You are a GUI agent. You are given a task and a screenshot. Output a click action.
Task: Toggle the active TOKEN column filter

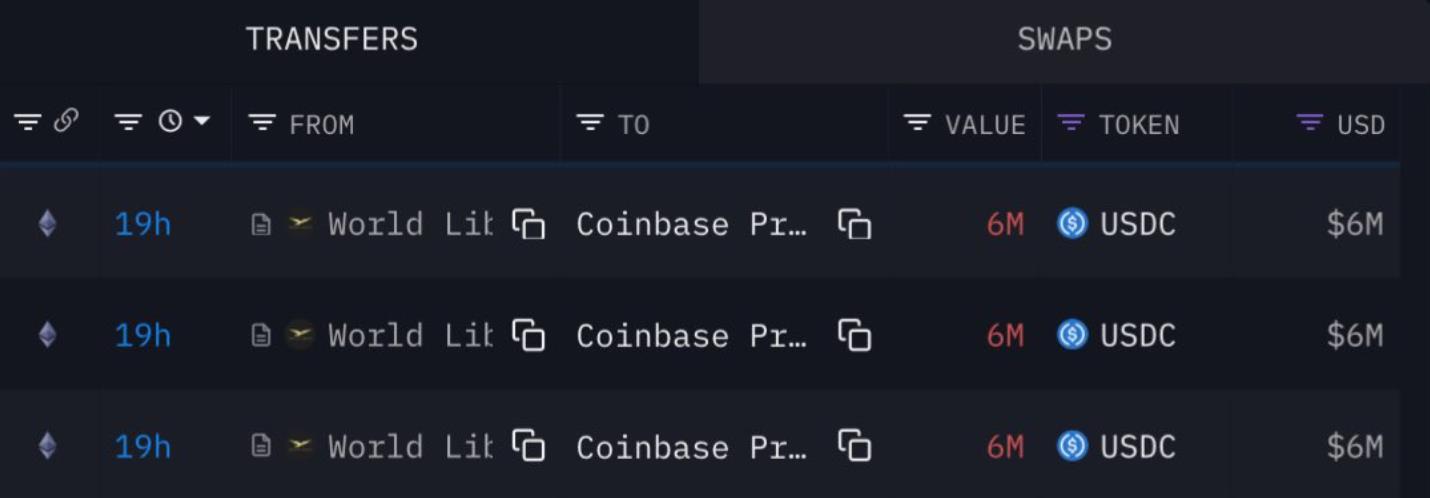tap(1071, 123)
